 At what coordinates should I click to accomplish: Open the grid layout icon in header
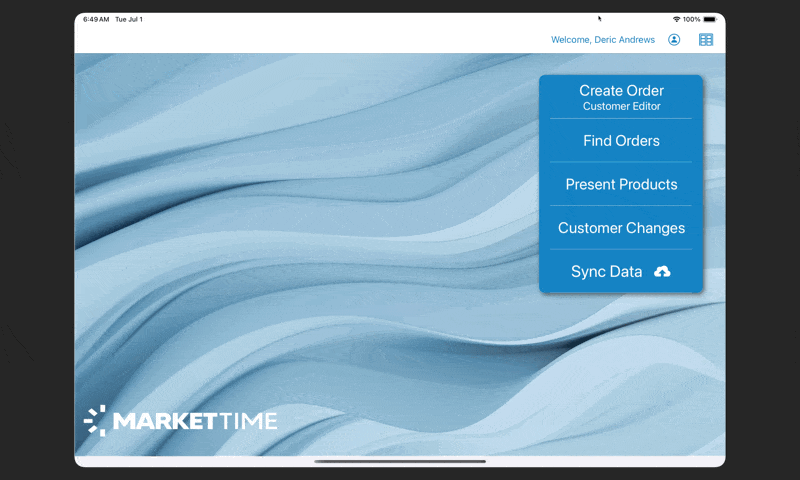tap(706, 40)
